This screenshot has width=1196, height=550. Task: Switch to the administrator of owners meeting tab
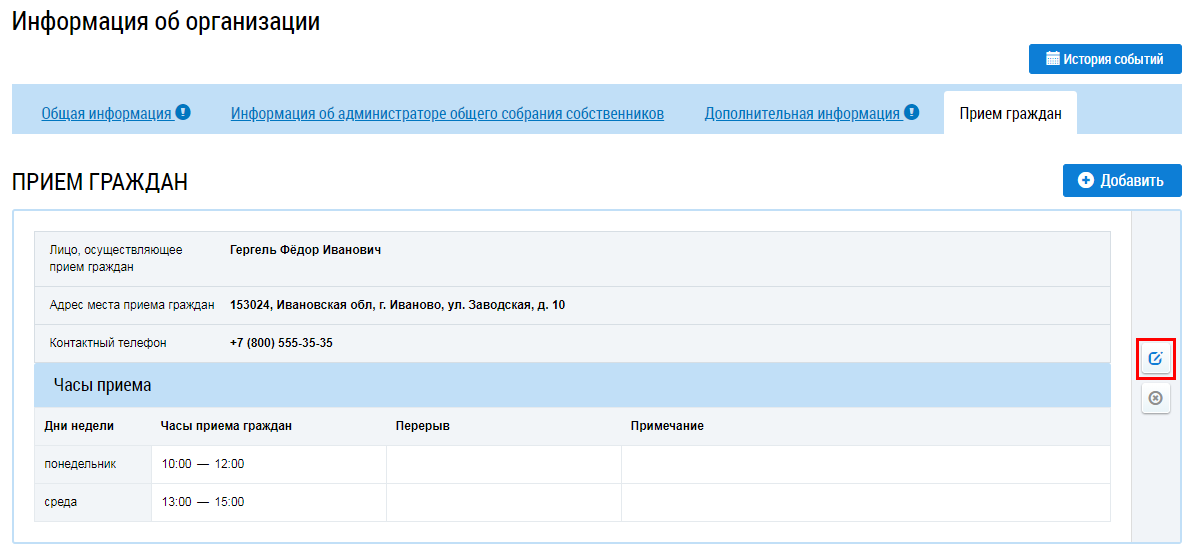[x=447, y=114]
